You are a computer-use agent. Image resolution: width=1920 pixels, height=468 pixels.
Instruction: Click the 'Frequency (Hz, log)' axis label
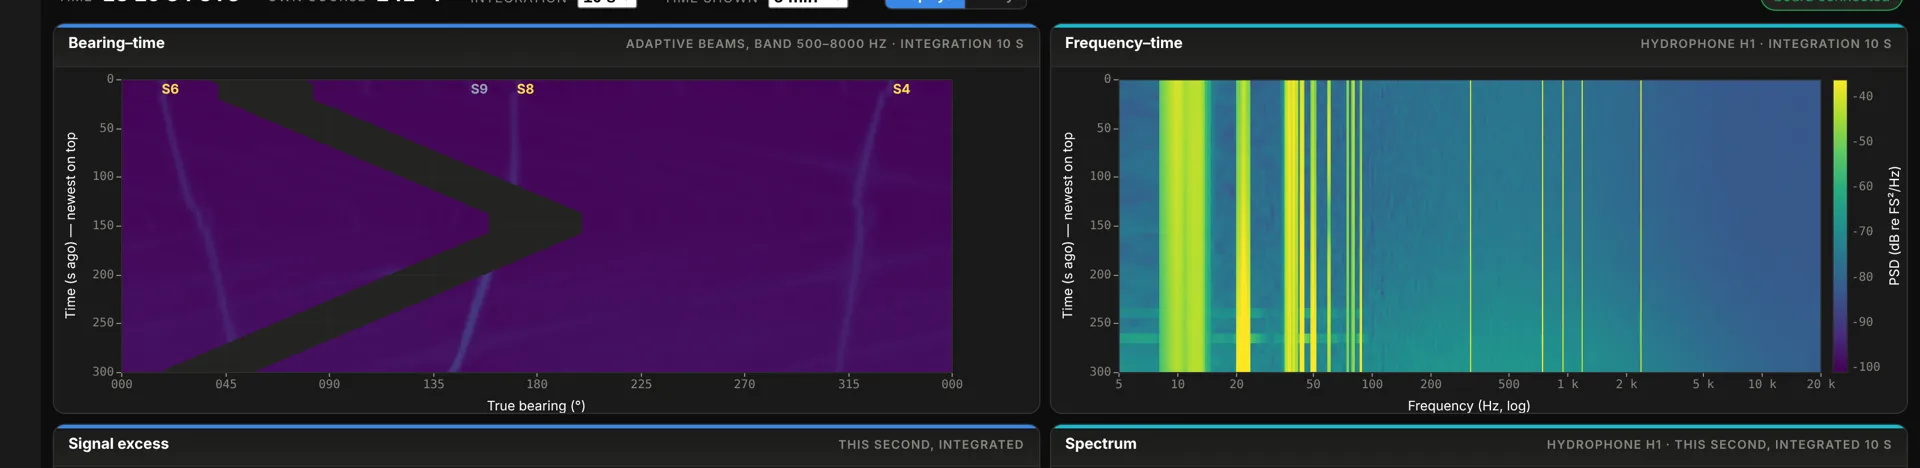tap(1468, 406)
